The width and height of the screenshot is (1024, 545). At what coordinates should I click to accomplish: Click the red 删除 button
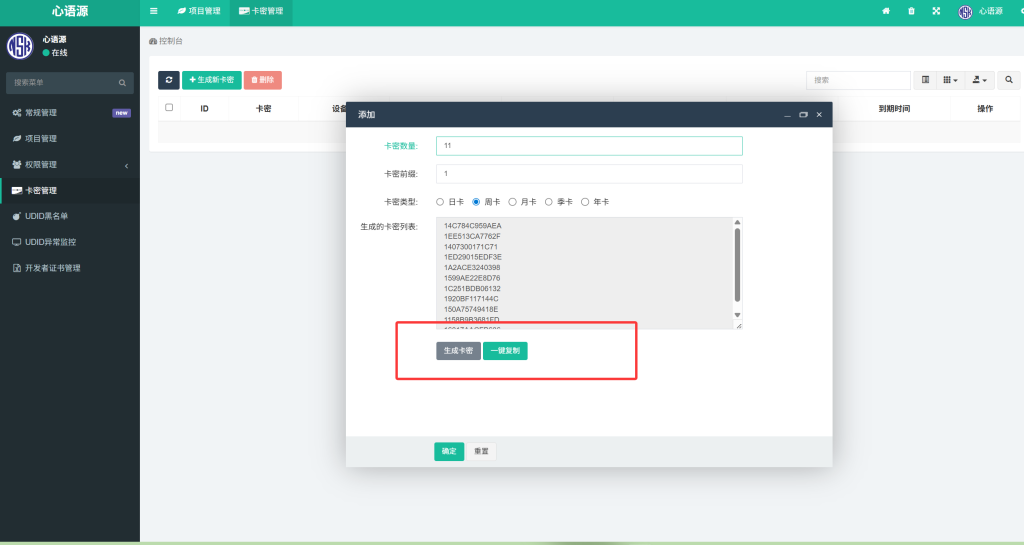point(263,80)
